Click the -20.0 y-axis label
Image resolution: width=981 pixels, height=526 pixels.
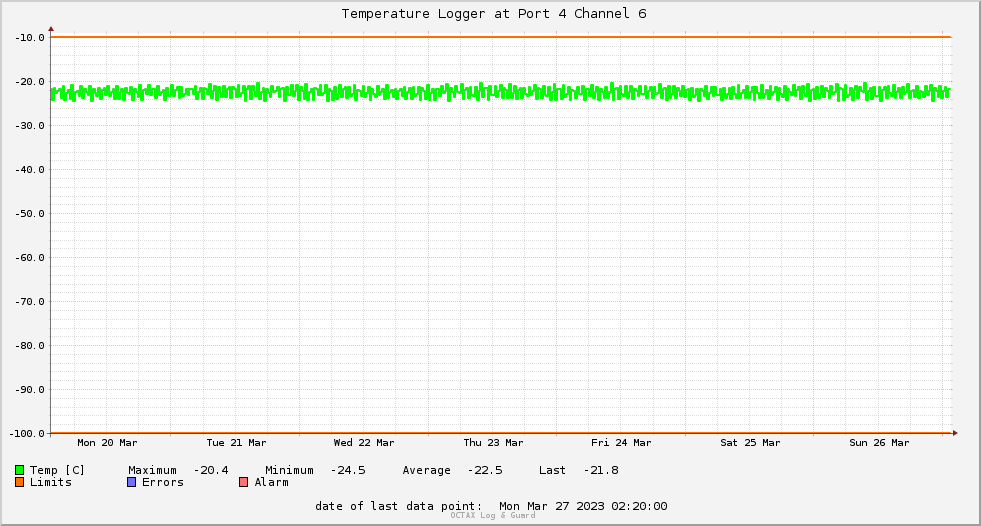coord(29,82)
